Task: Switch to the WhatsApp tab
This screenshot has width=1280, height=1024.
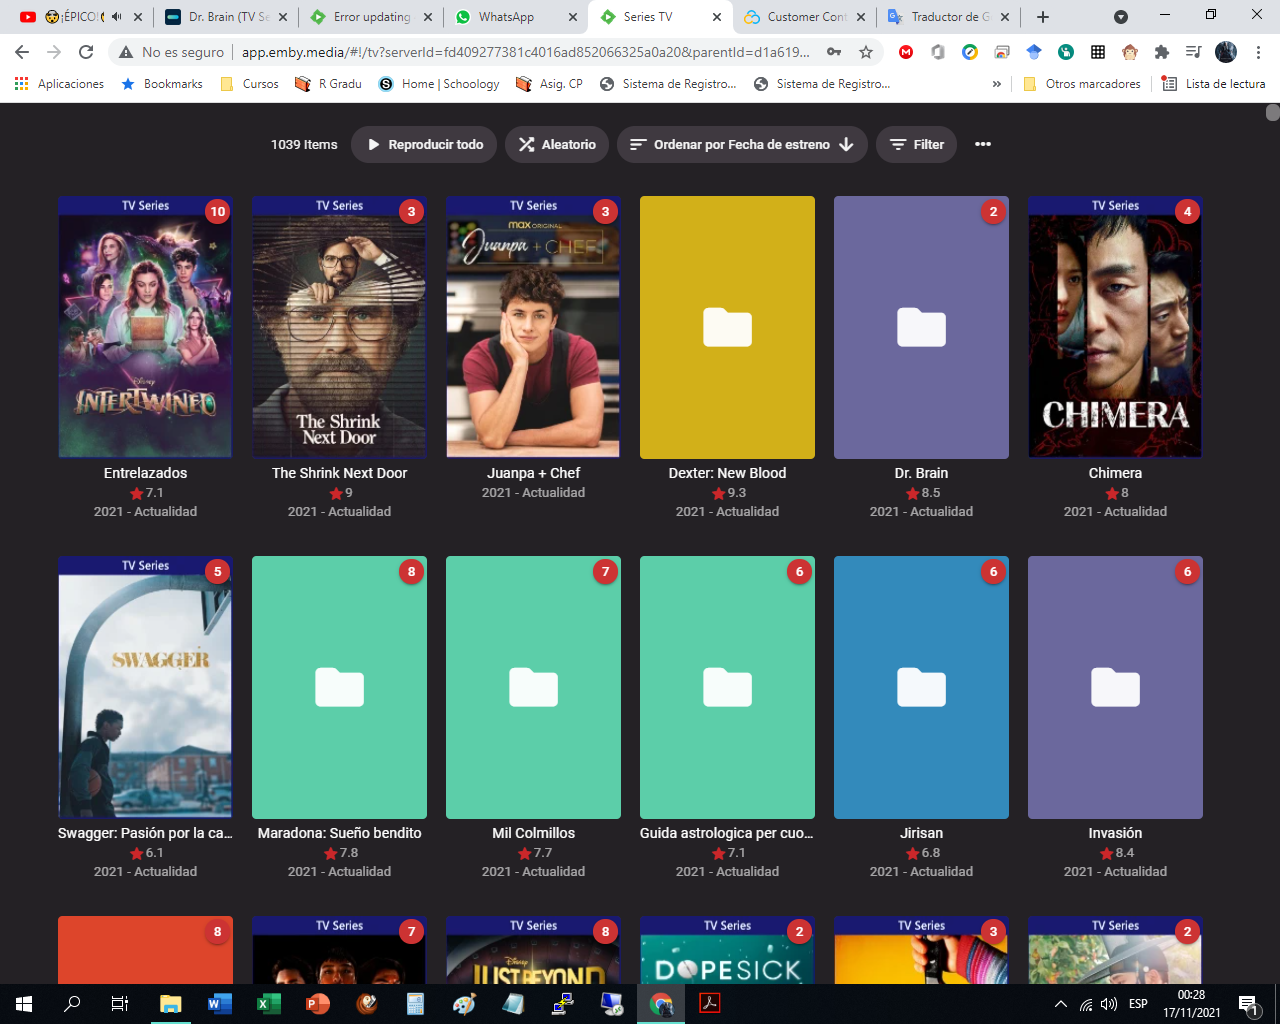Action: pos(506,17)
